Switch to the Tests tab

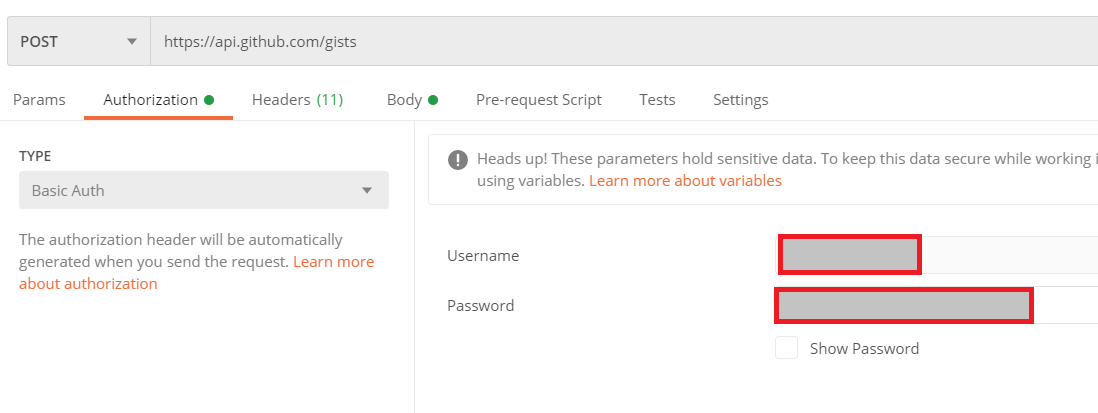pyautogui.click(x=657, y=100)
